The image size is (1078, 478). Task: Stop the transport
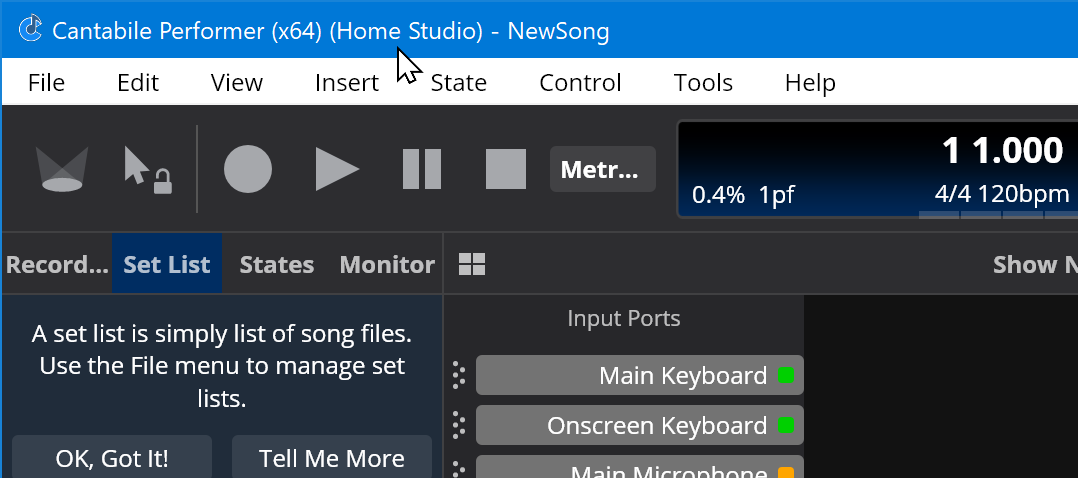(x=506, y=169)
